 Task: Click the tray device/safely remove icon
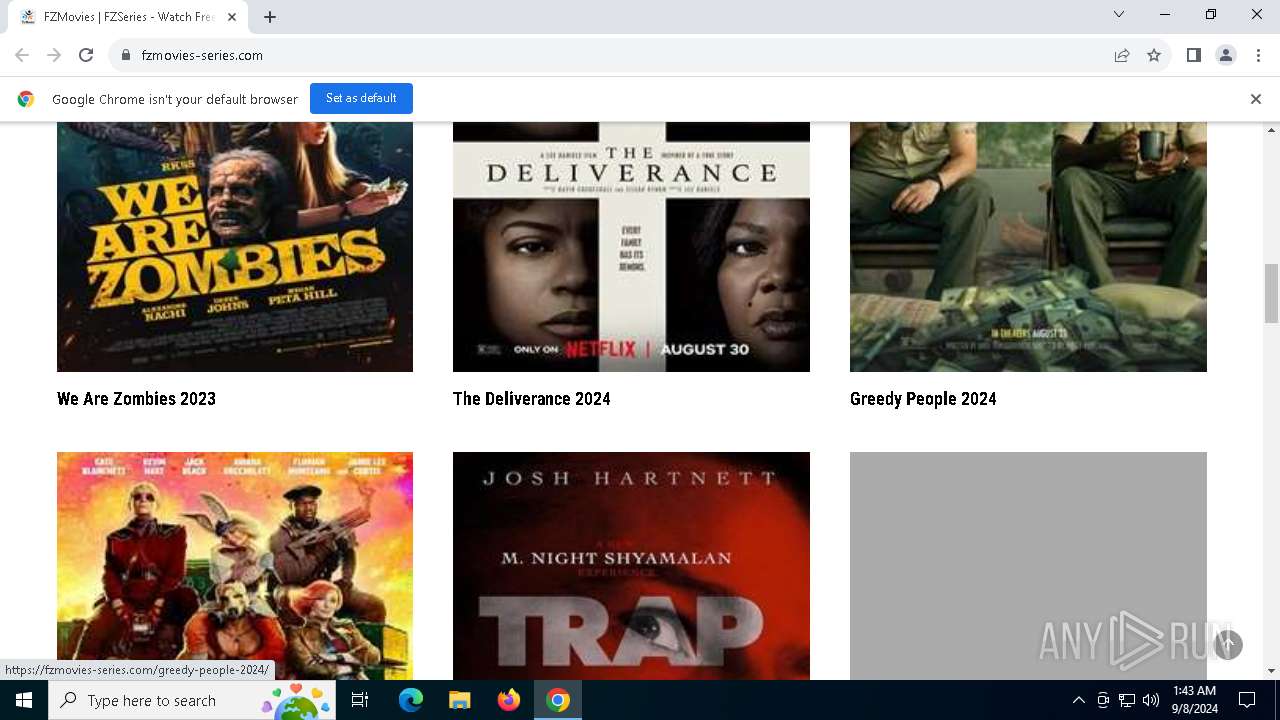(1103, 700)
